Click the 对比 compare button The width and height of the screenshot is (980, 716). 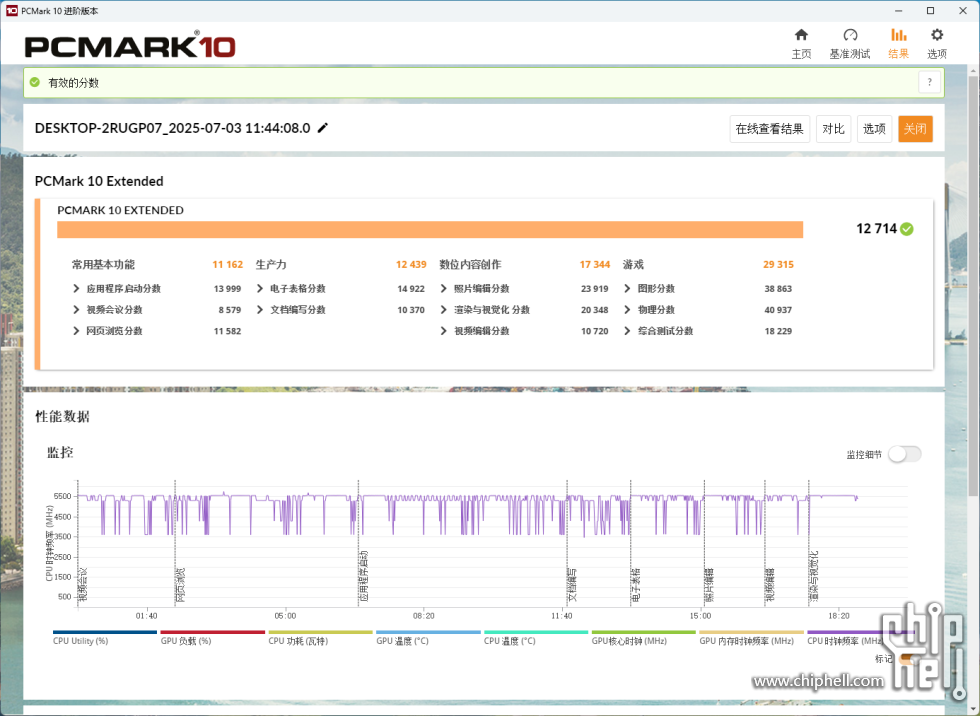(833, 129)
